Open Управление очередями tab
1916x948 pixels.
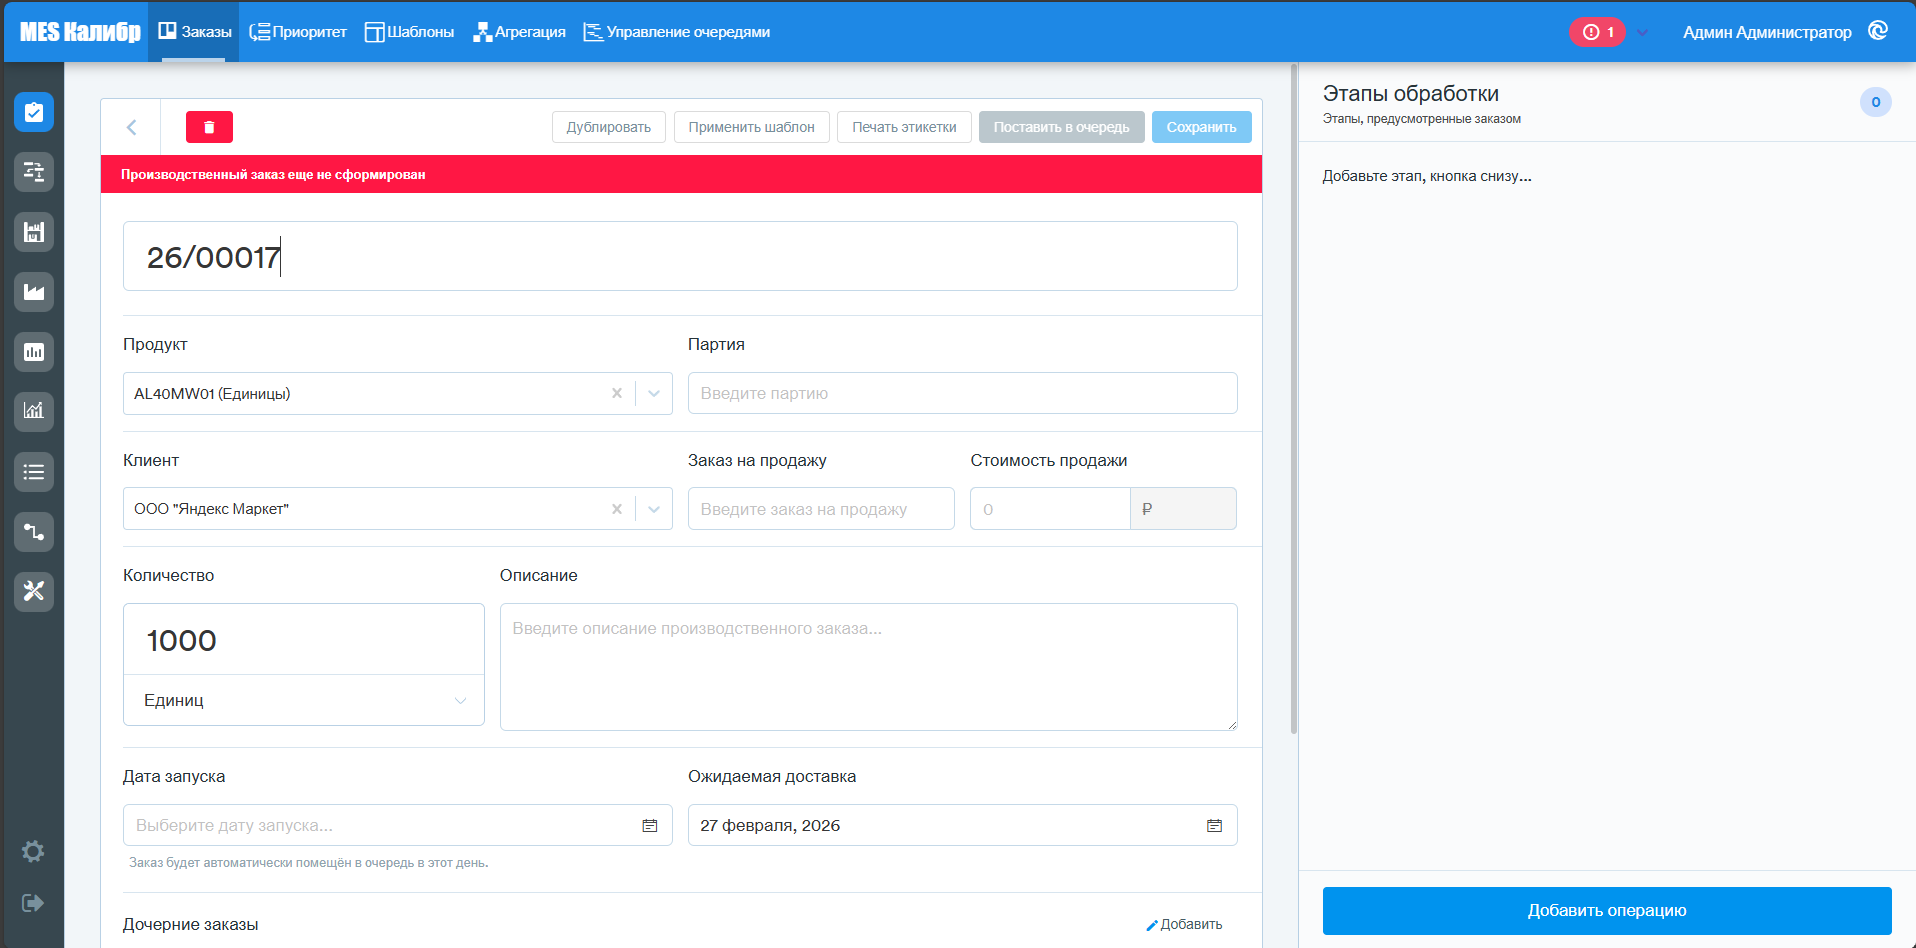point(677,32)
